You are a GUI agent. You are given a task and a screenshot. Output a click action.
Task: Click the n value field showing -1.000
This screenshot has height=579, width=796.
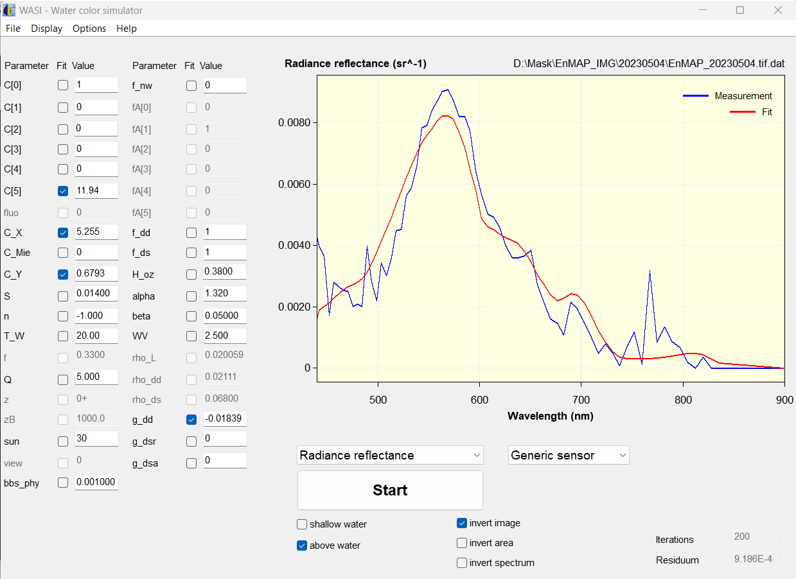(96, 316)
